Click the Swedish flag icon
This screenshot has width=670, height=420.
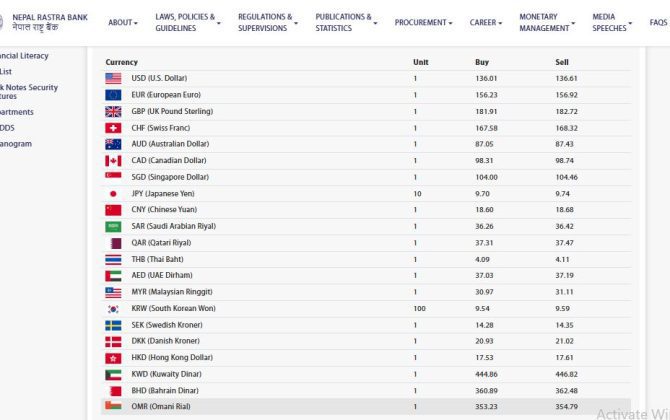[x=113, y=325]
